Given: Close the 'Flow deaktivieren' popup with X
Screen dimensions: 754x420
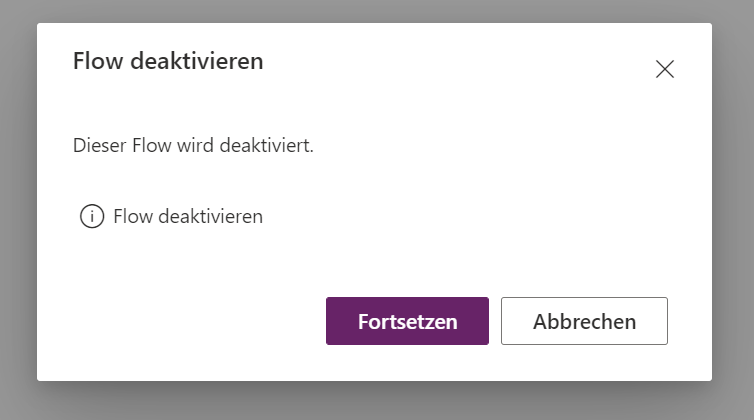Looking at the screenshot, I should (665, 69).
